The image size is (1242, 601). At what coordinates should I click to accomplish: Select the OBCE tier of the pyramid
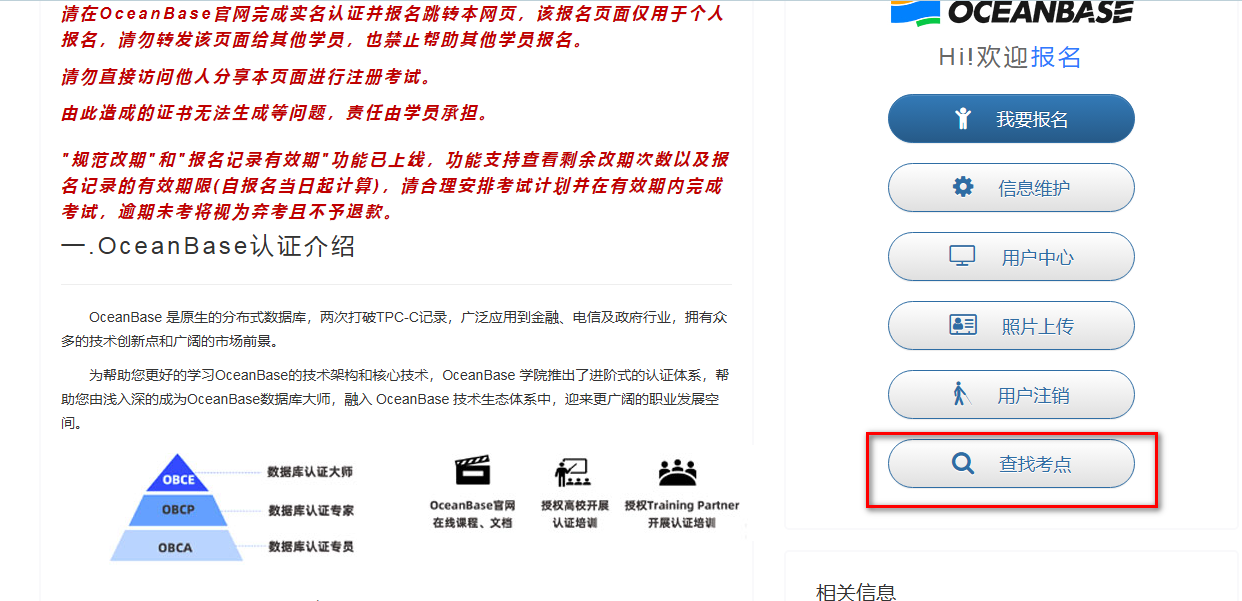(x=179, y=478)
